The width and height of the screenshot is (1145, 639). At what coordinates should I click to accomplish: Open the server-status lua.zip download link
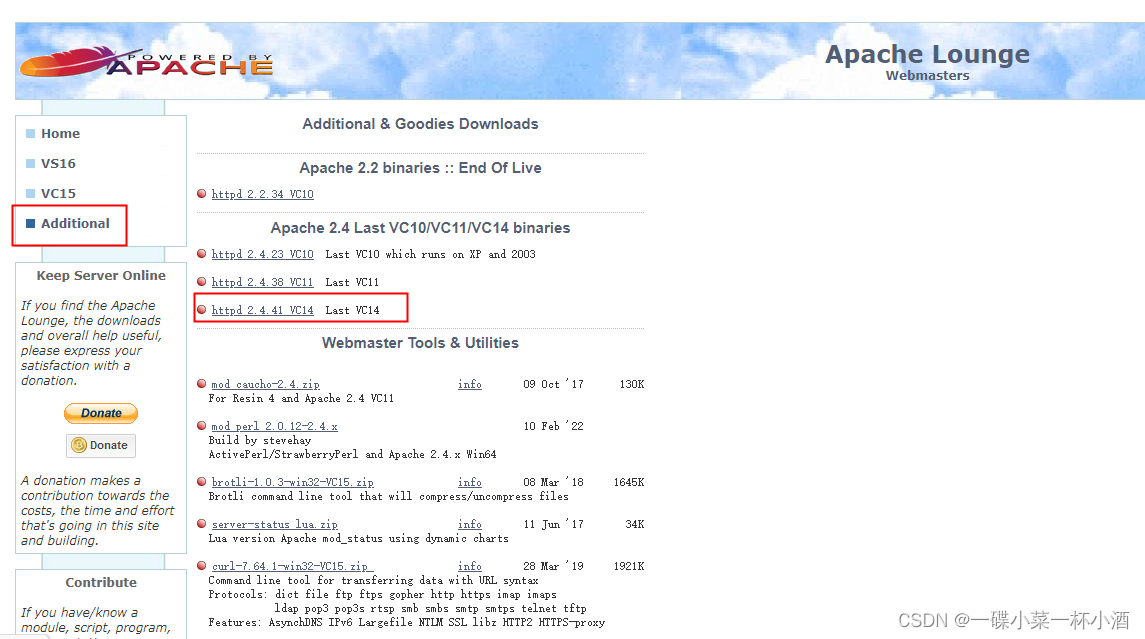pyautogui.click(x=274, y=524)
